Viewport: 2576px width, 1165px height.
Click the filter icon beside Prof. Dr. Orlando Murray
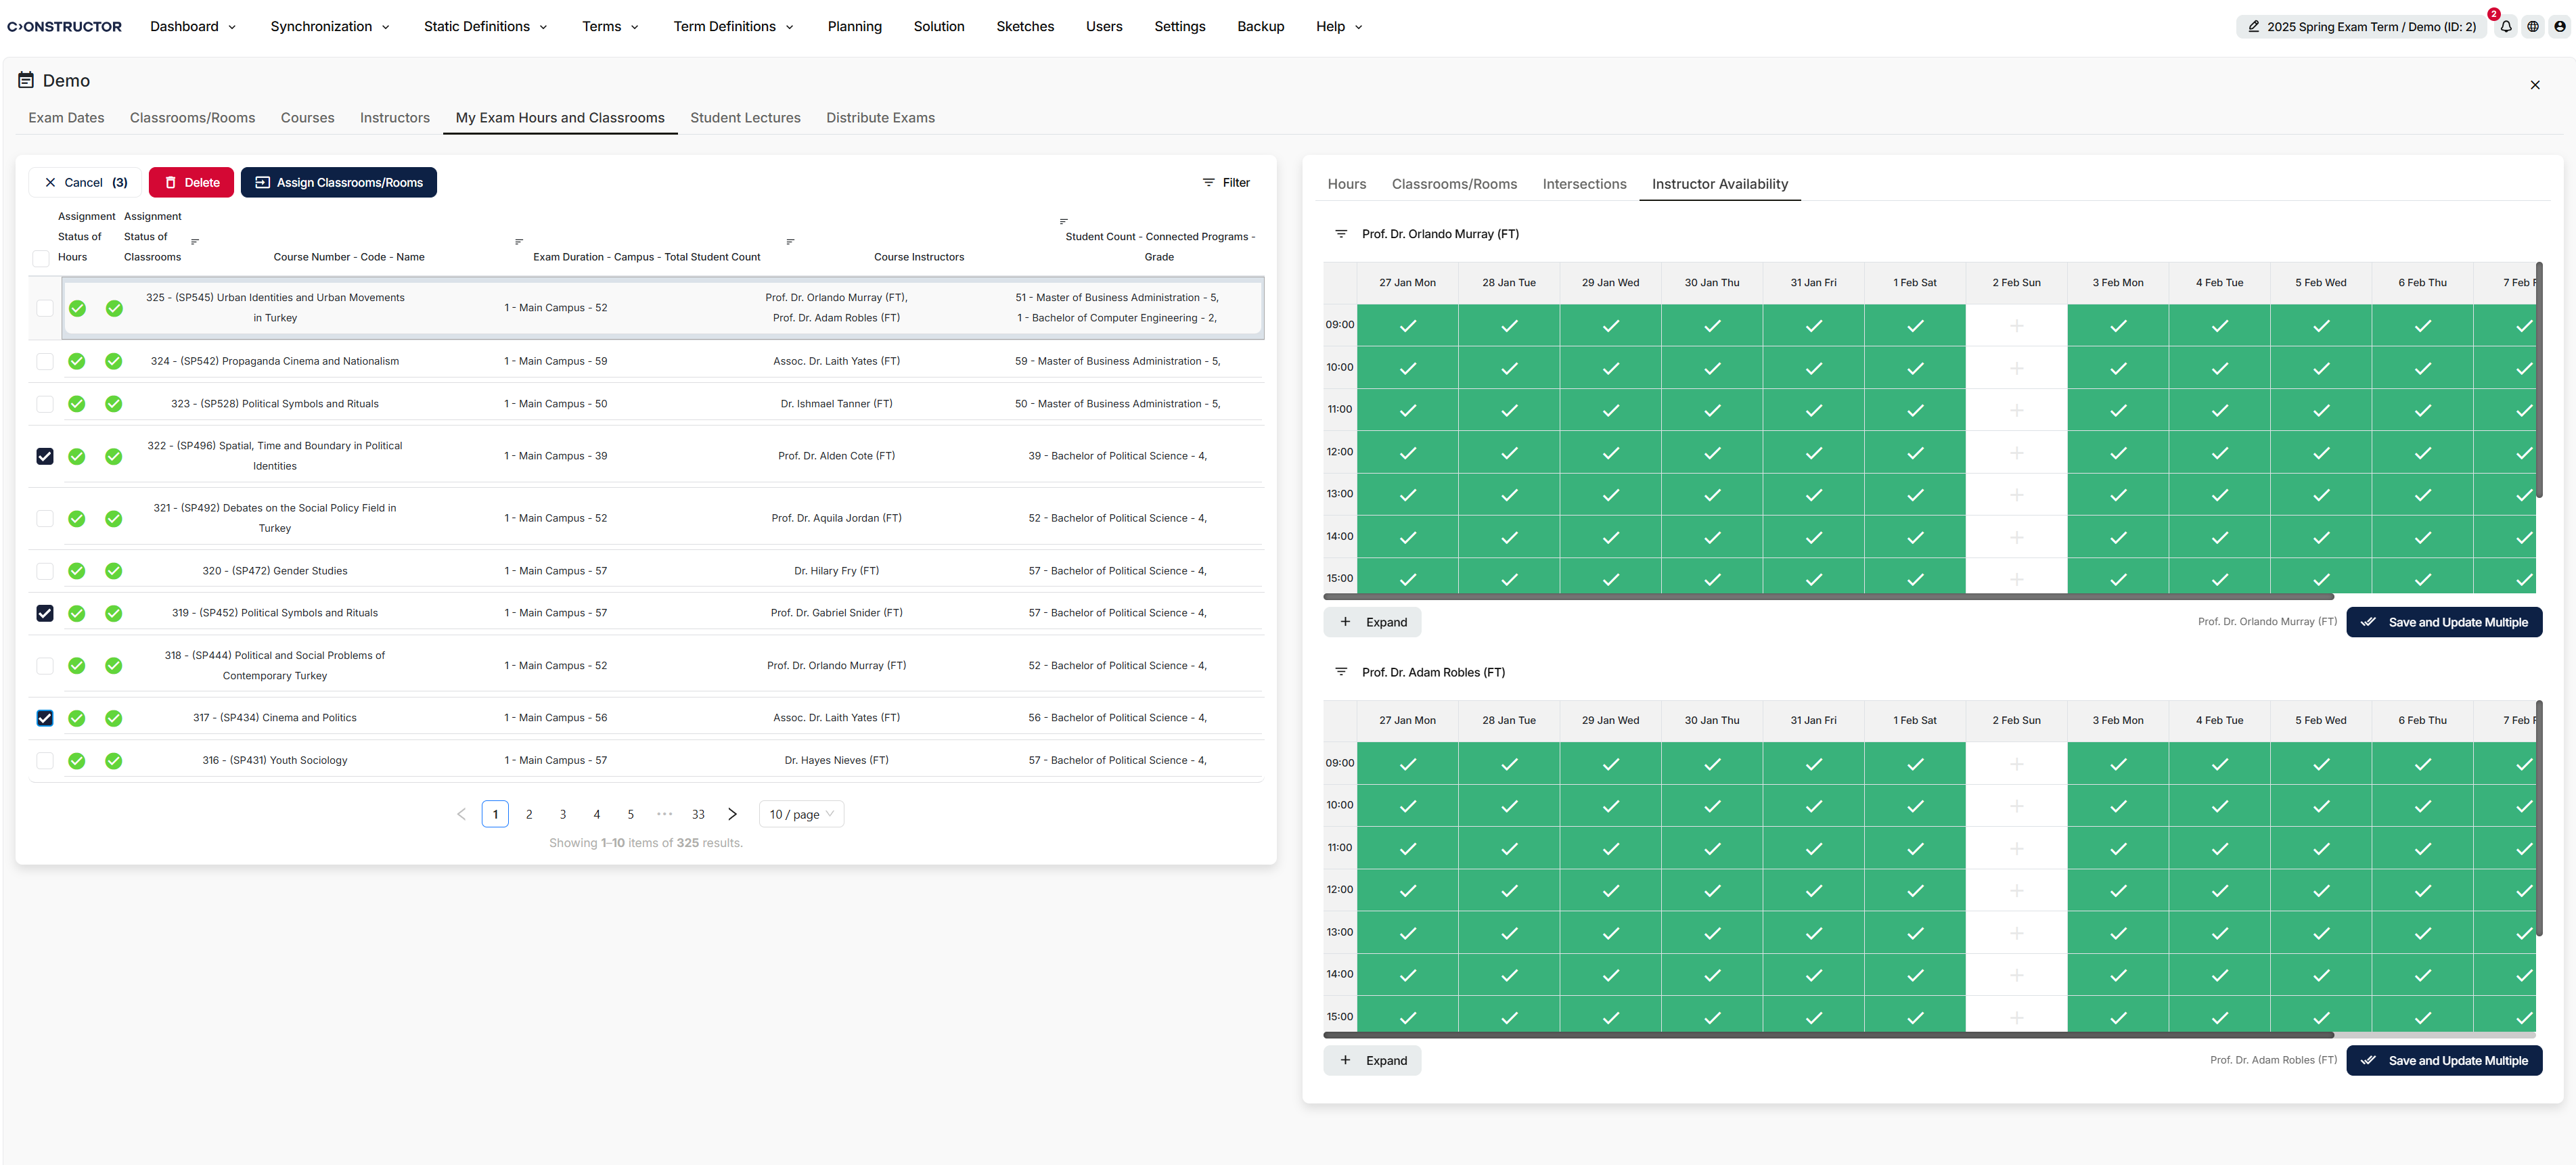[x=1341, y=234]
